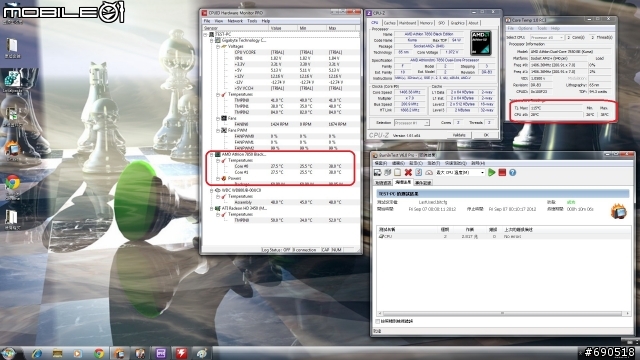Screen dimensions: 640x360
Task: Click the purple CPU-Z taskbar icon
Action: pyautogui.click(x=161, y=353)
